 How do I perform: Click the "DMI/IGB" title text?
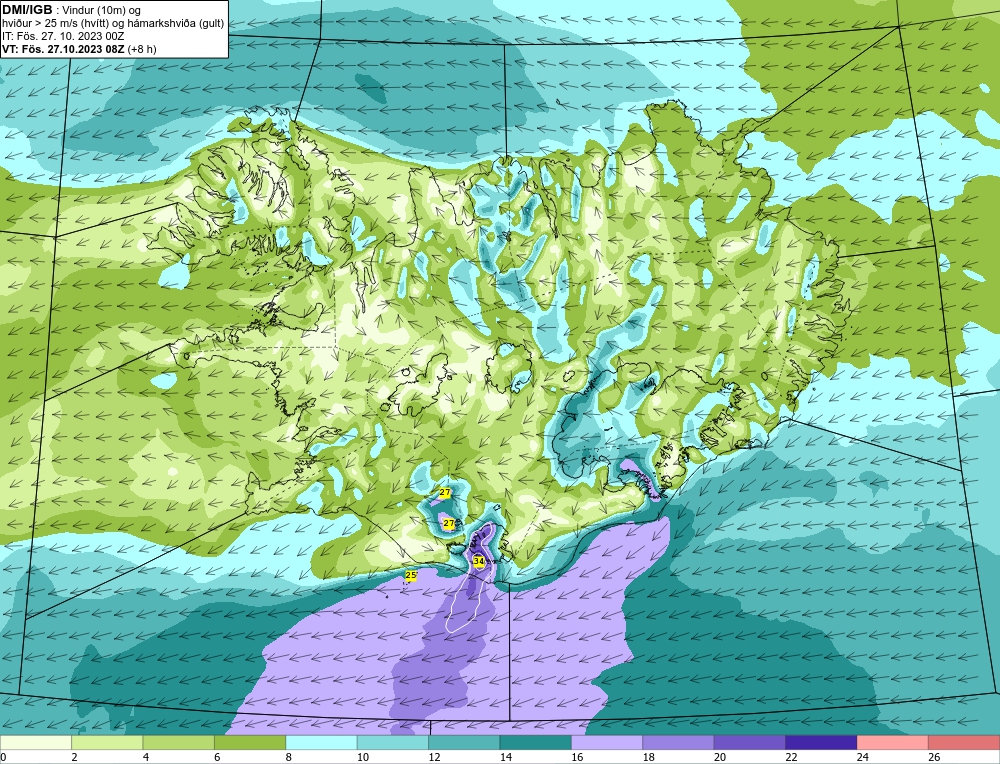click(27, 10)
